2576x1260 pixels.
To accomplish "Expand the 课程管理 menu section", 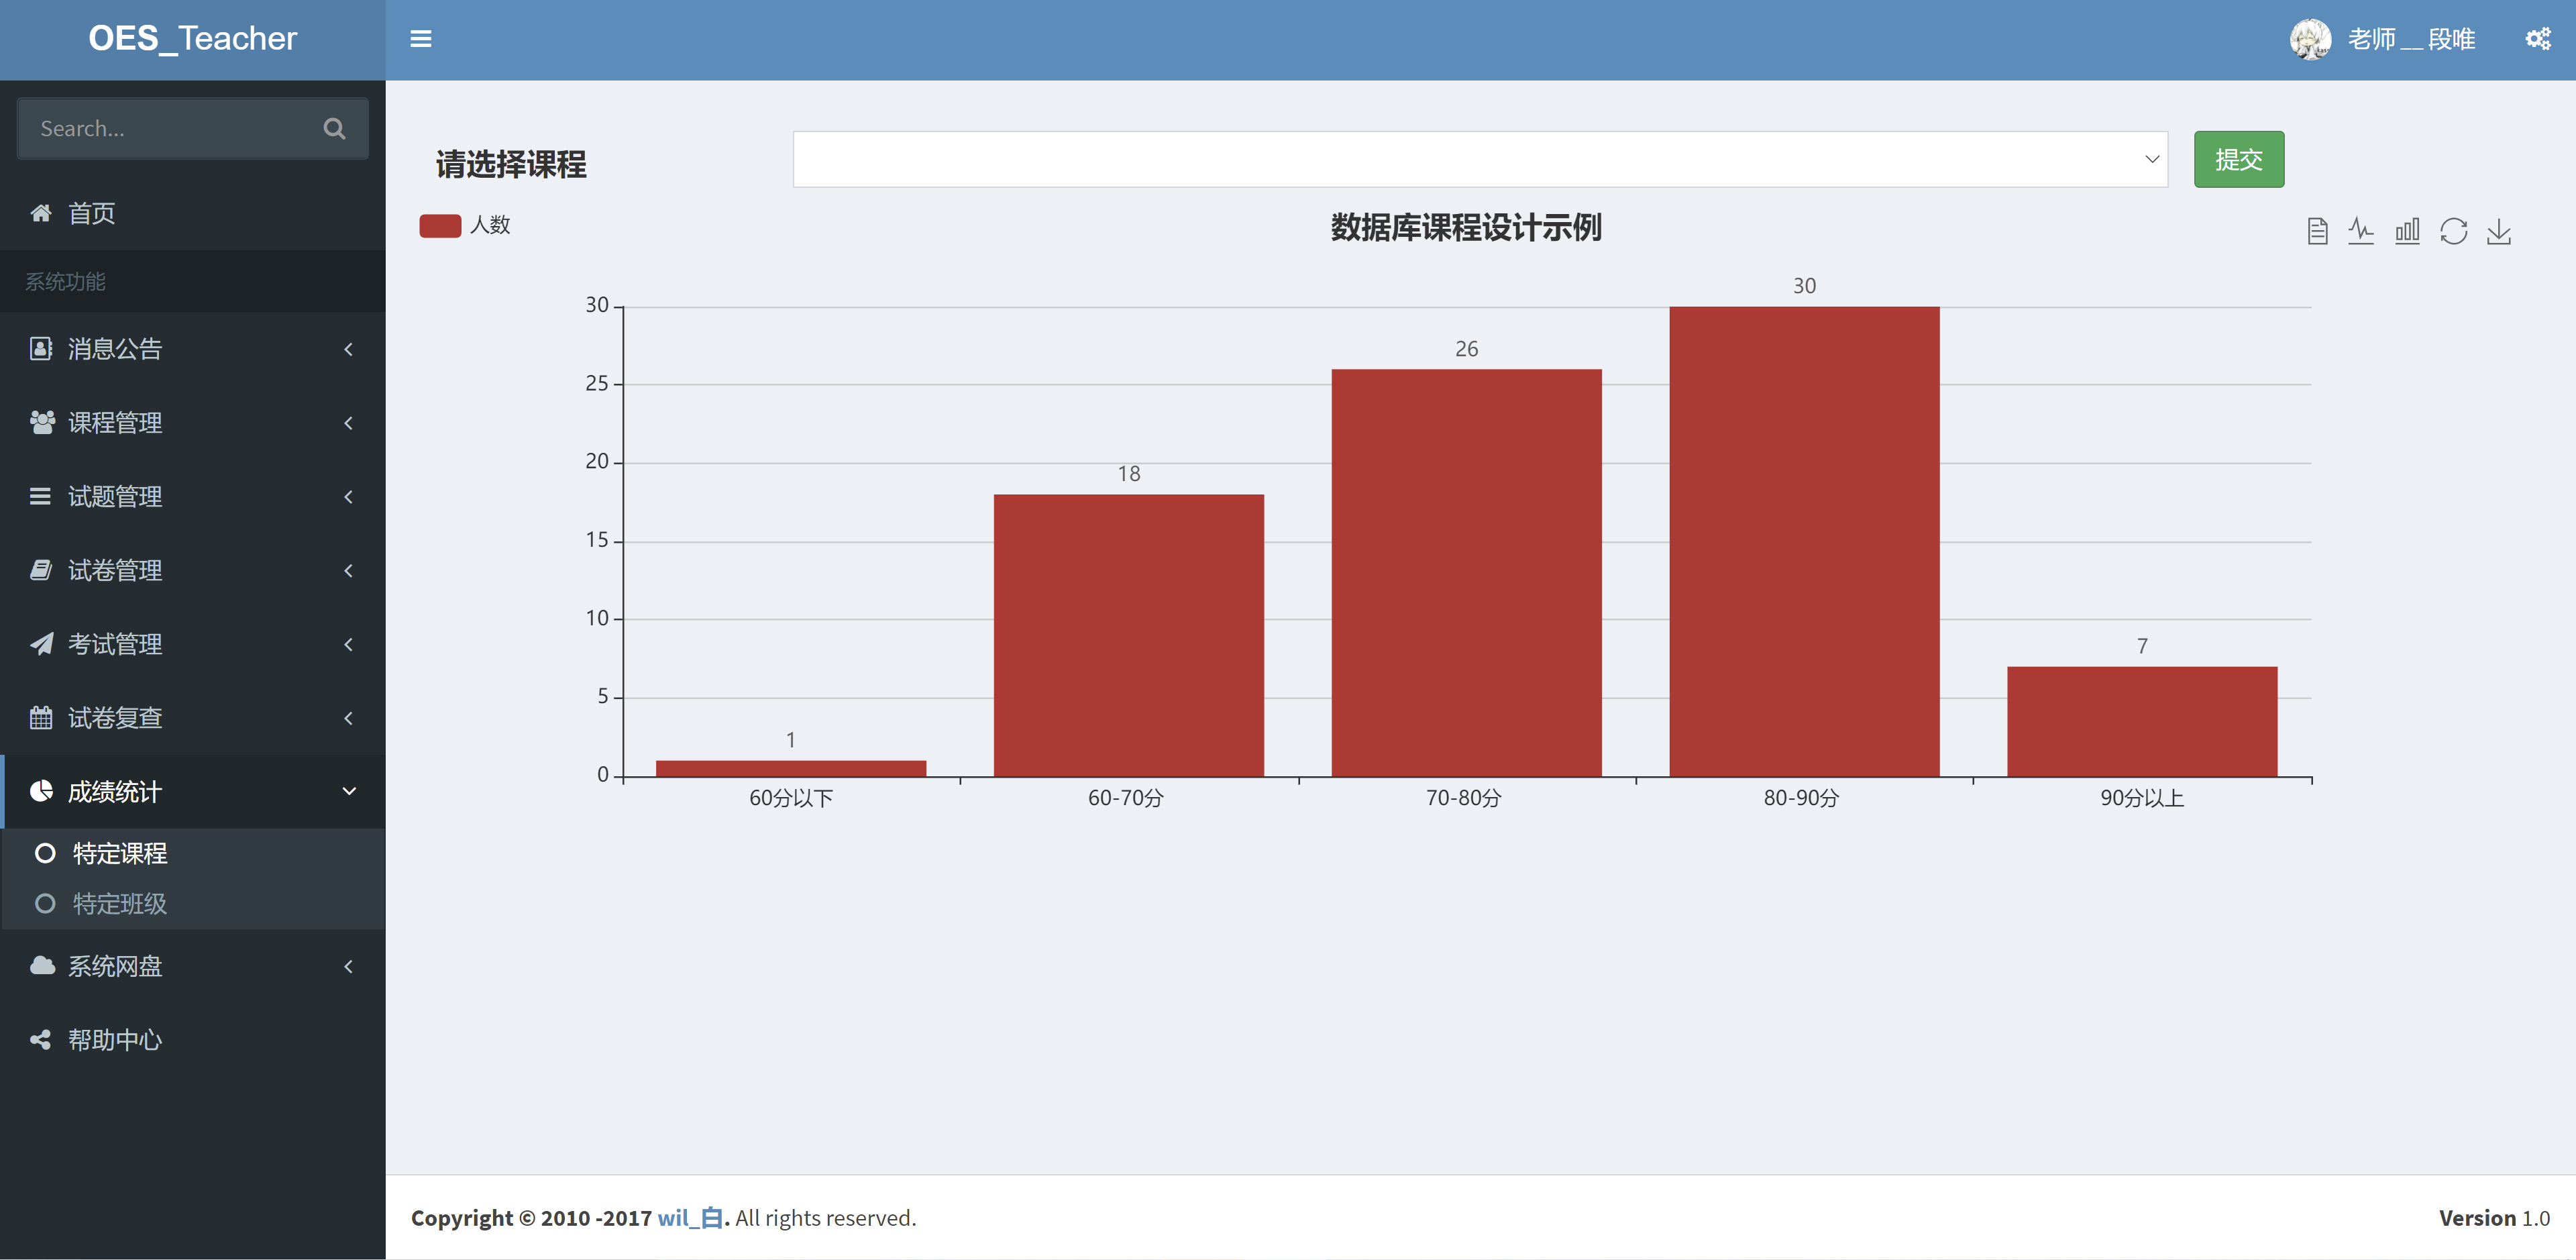I will tap(115, 422).
